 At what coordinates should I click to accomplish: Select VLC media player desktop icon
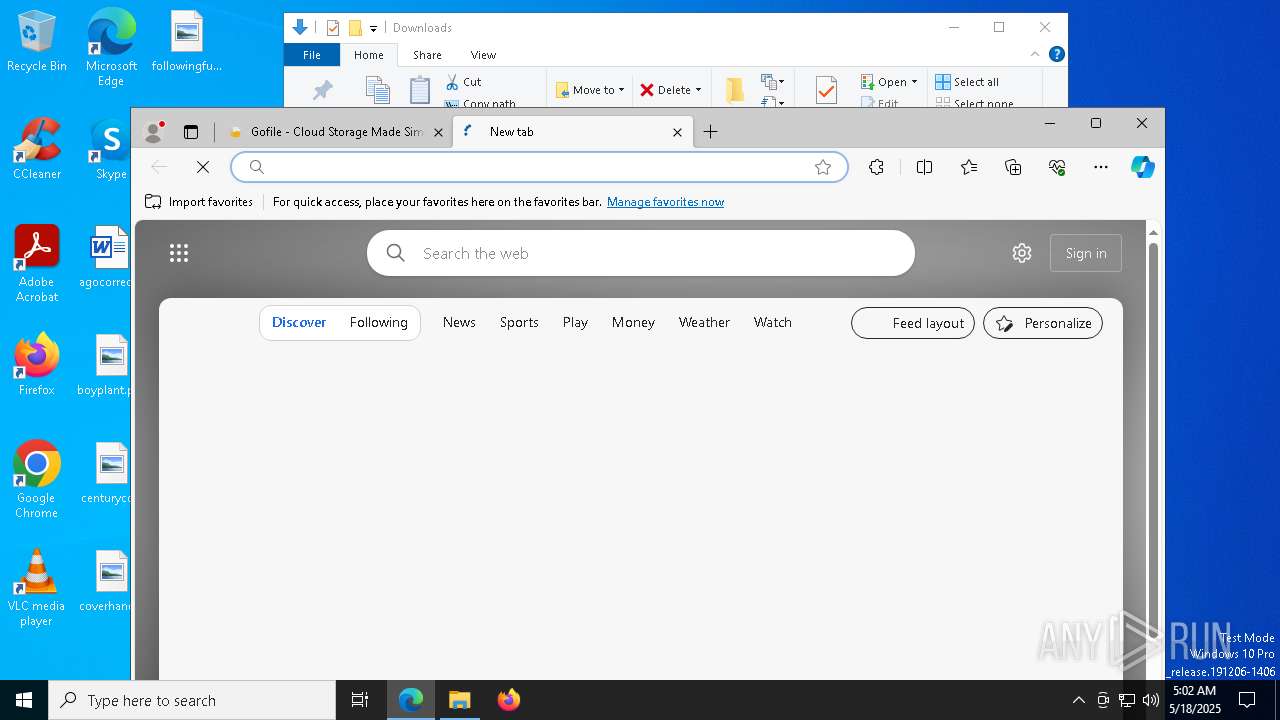point(36,588)
